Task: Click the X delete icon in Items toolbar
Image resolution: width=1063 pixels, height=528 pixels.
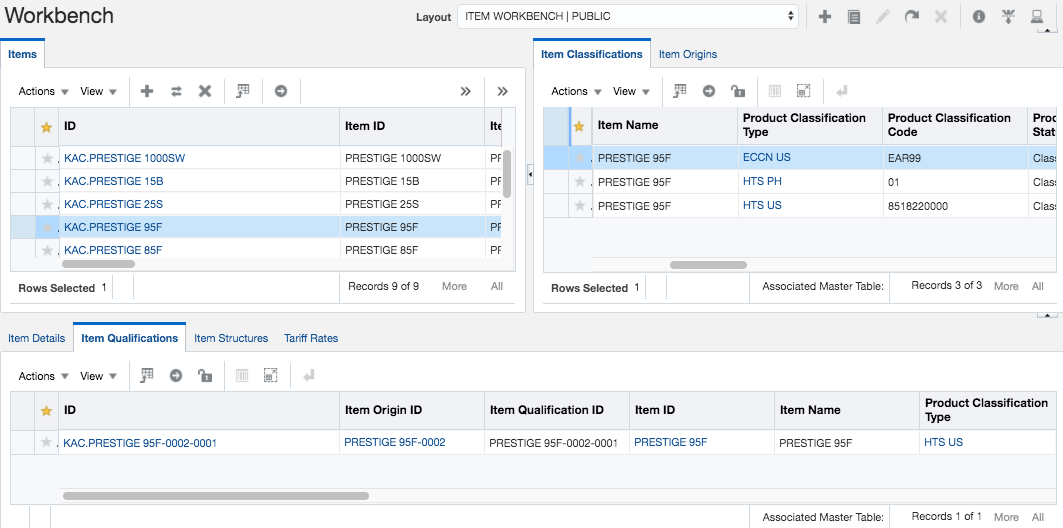Action: pyautogui.click(x=205, y=91)
